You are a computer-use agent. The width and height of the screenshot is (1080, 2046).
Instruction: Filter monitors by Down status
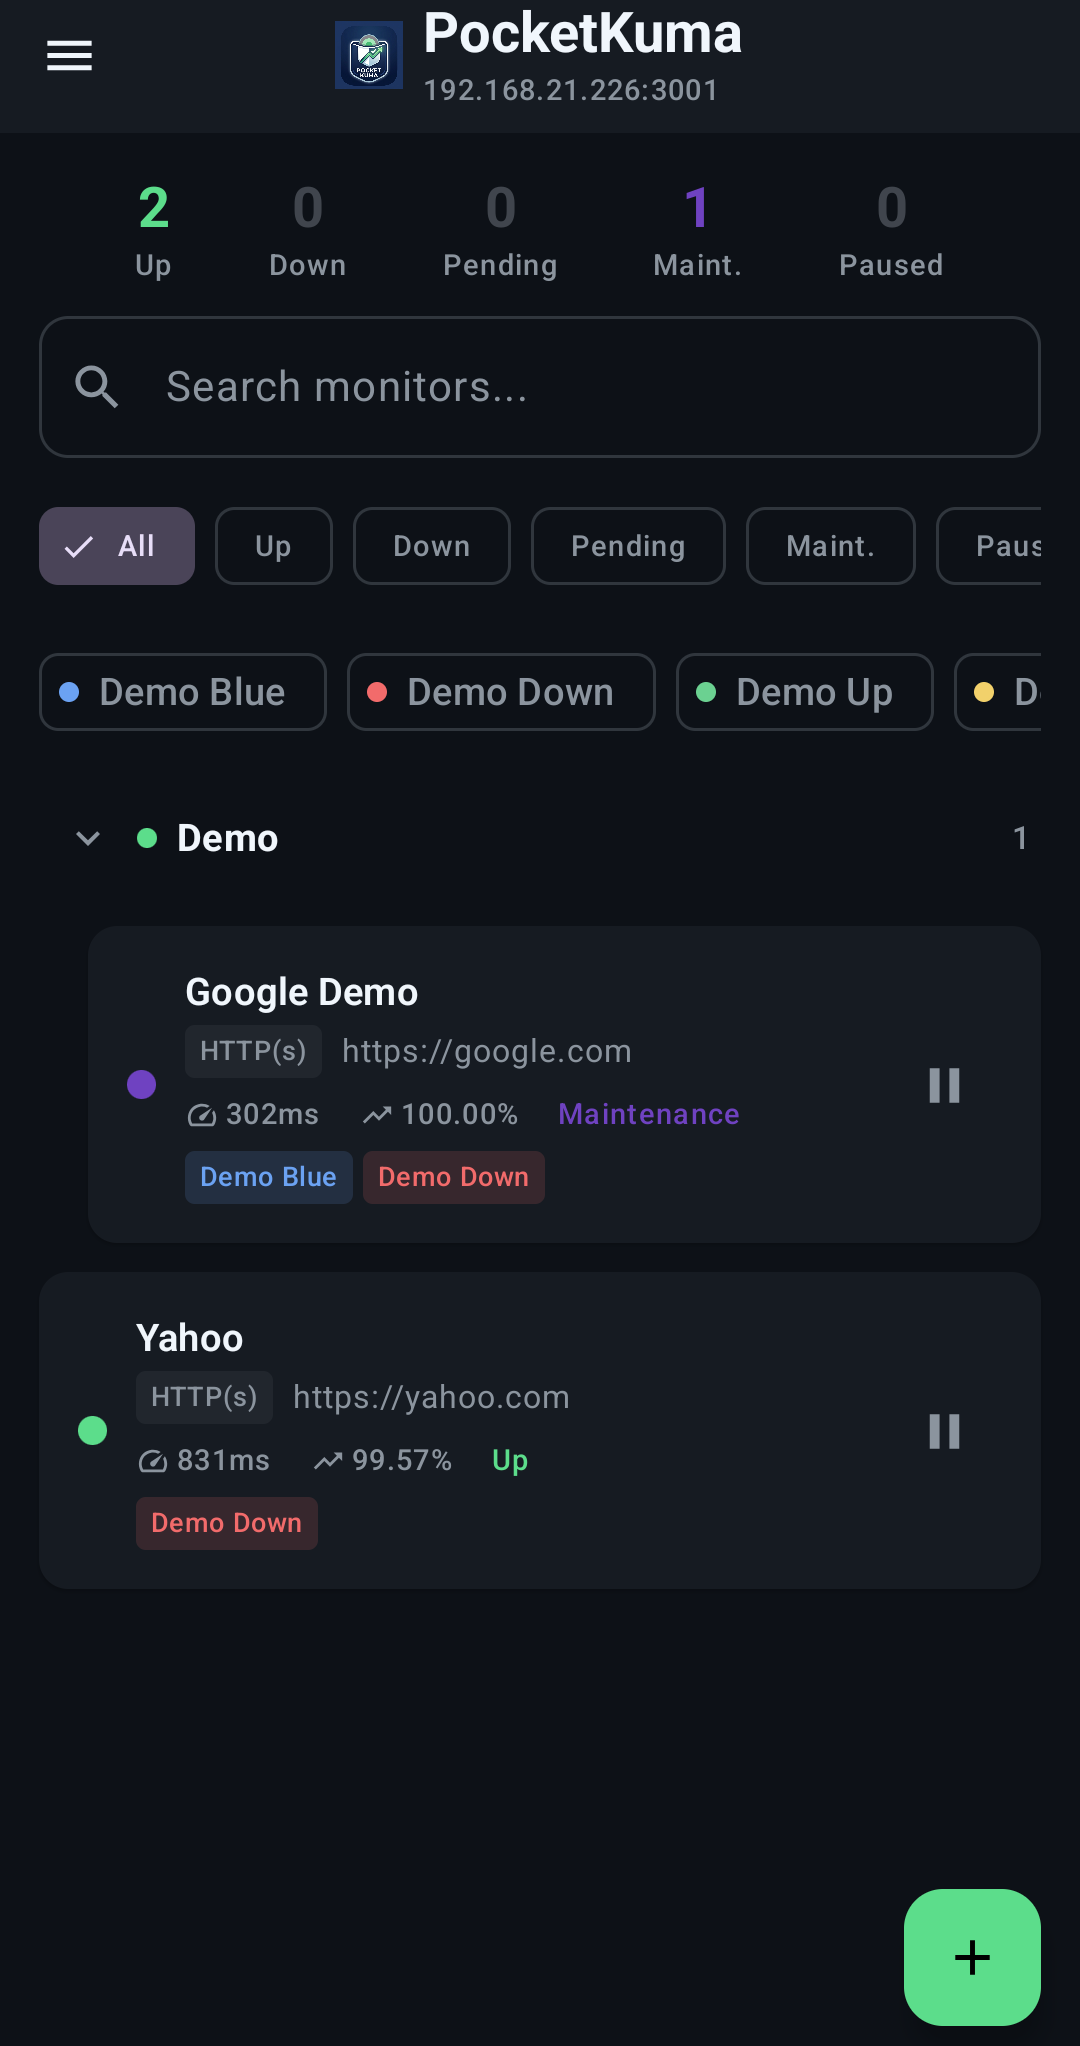pos(432,546)
